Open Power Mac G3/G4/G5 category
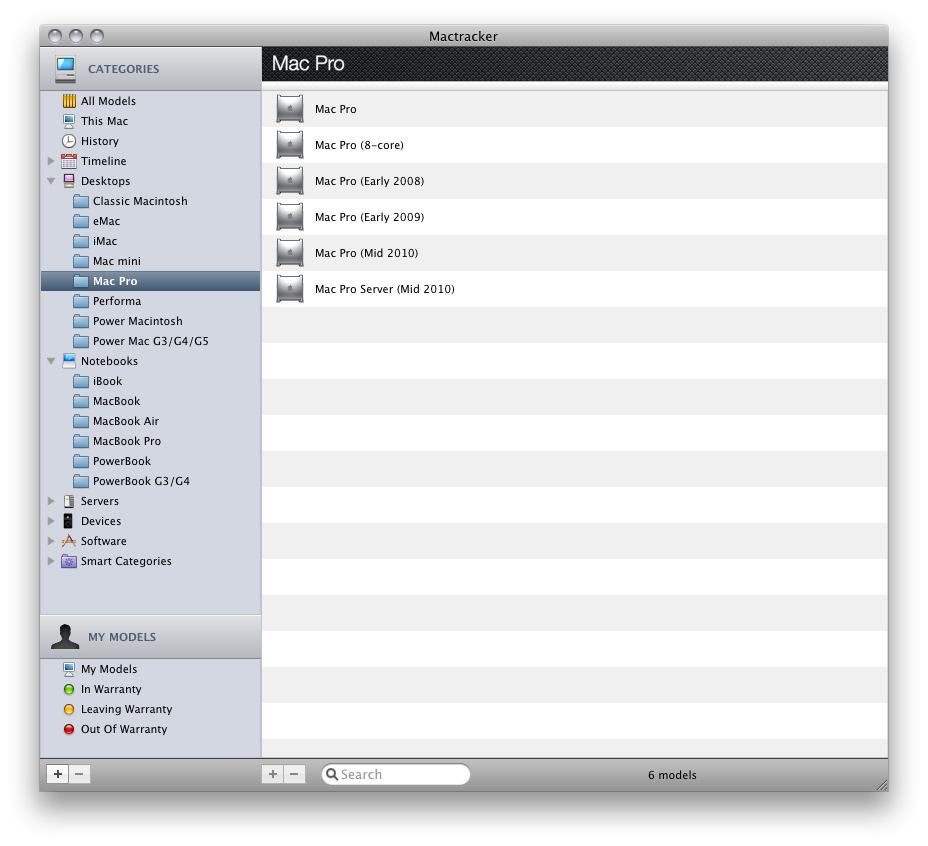Viewport: 928px width, 846px height. click(x=150, y=342)
